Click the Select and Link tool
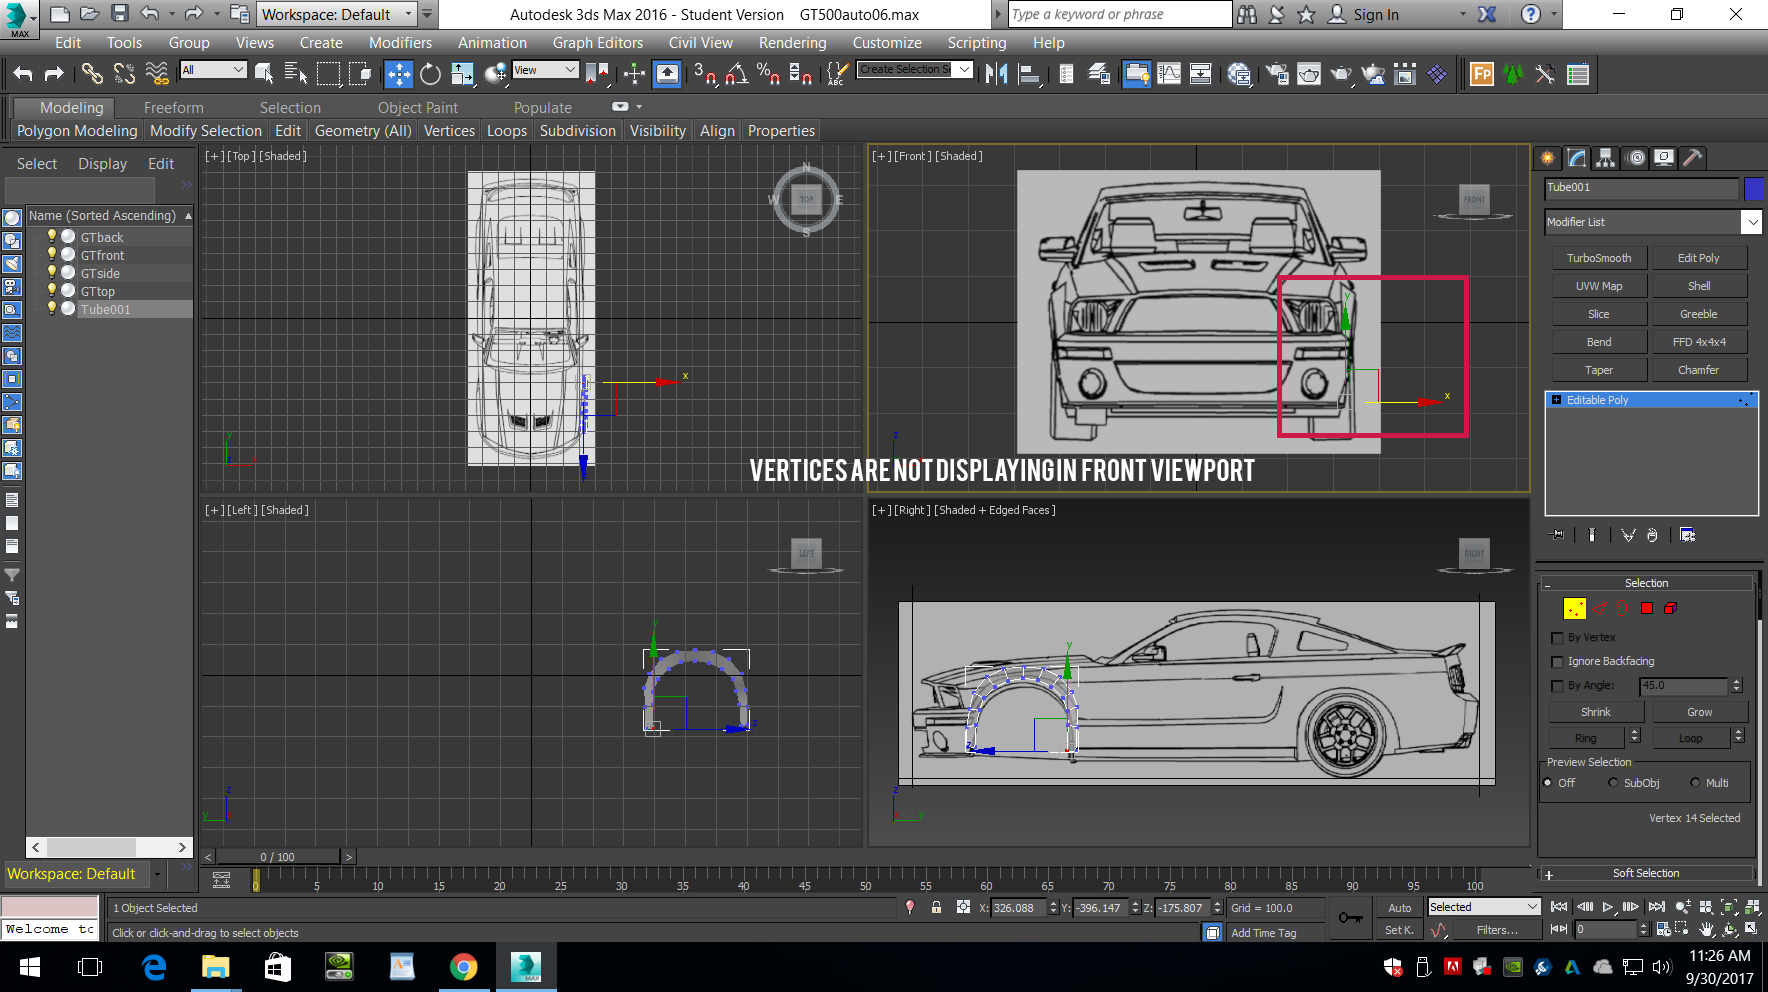This screenshot has width=1768, height=992. pos(92,73)
